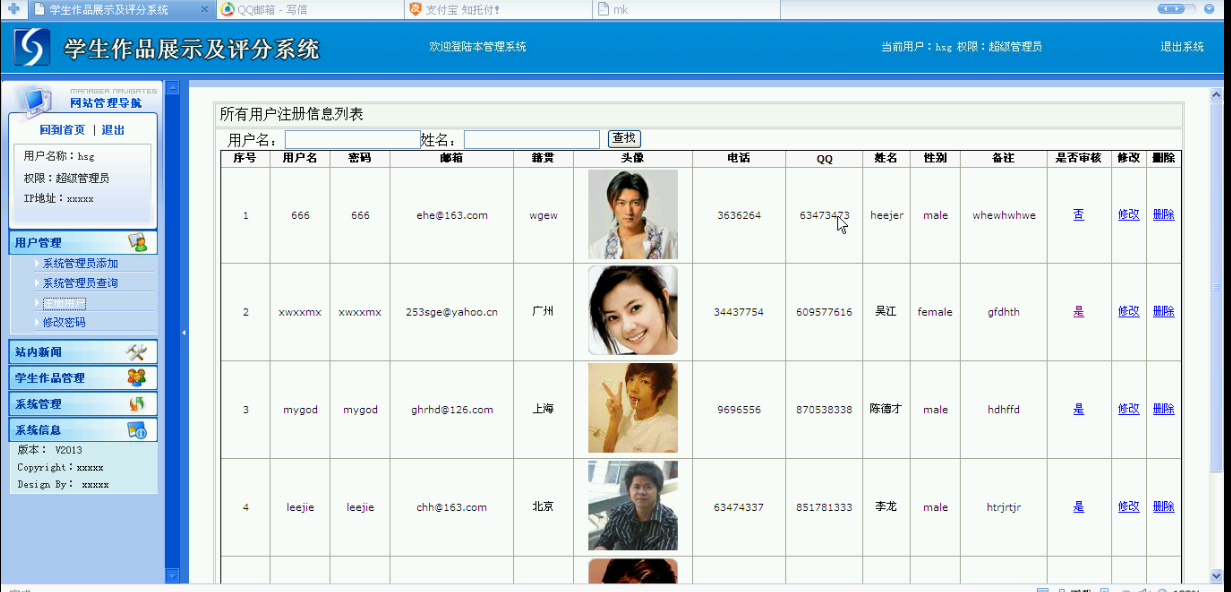
Task: Click 删除 for user xwxxmx
Action: click(1164, 312)
